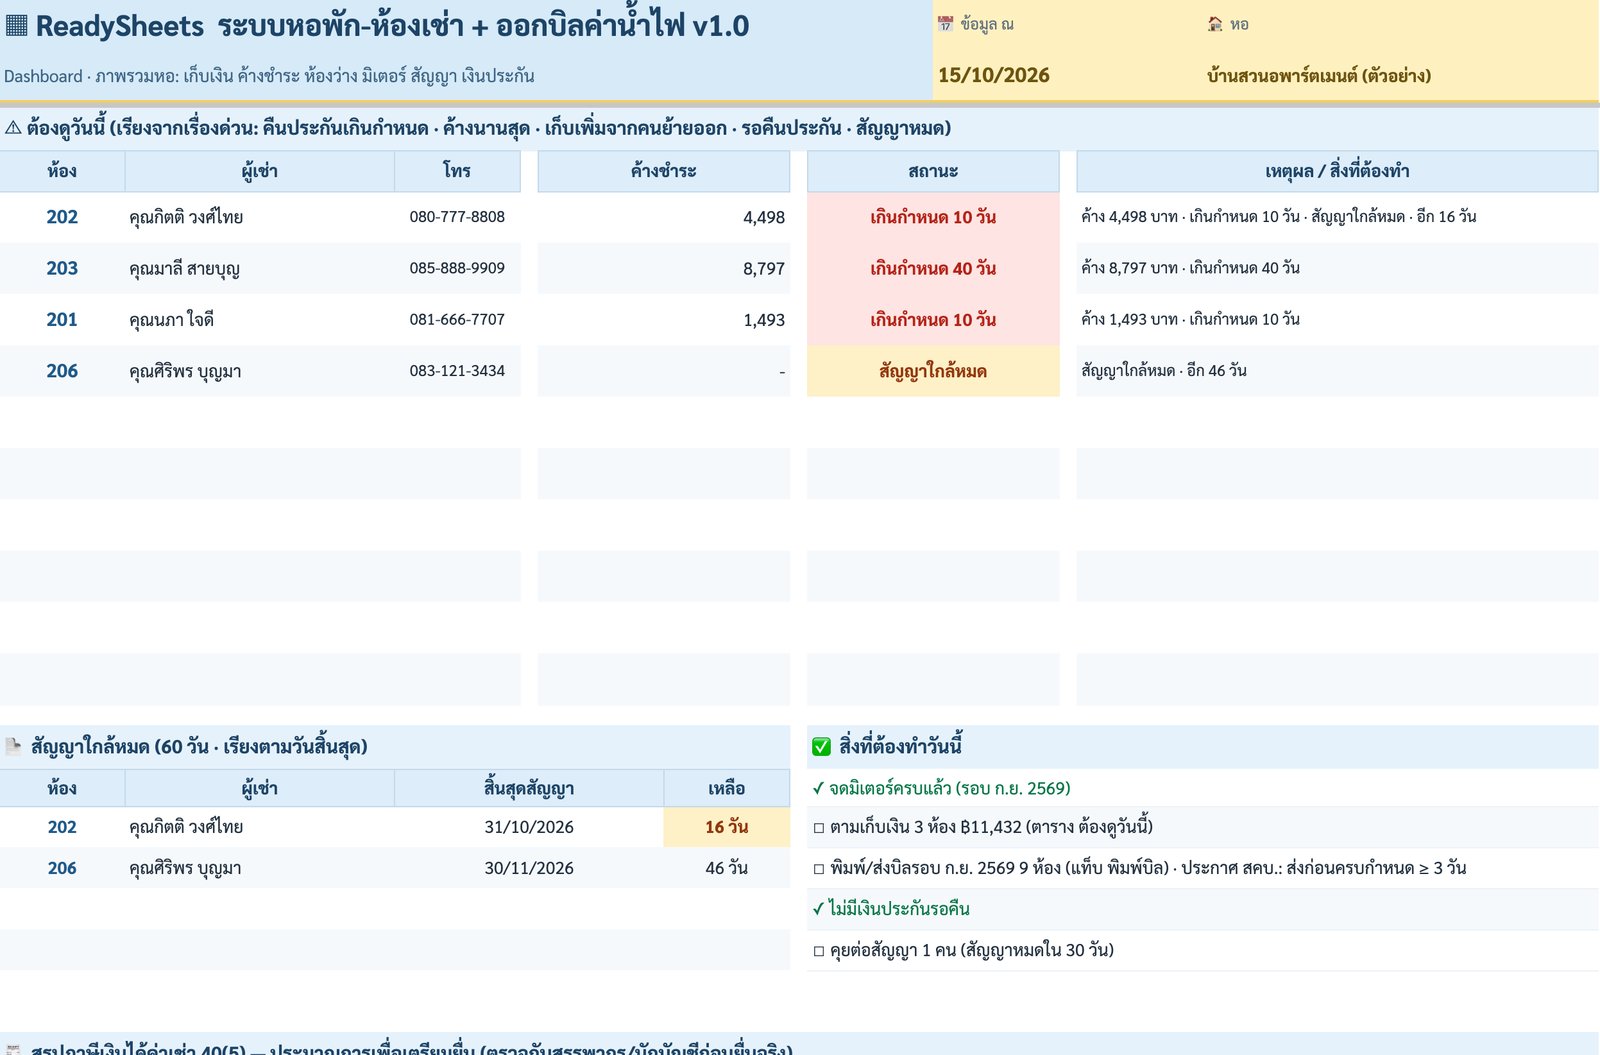
Task: Open room 203 link
Action: click(62, 268)
